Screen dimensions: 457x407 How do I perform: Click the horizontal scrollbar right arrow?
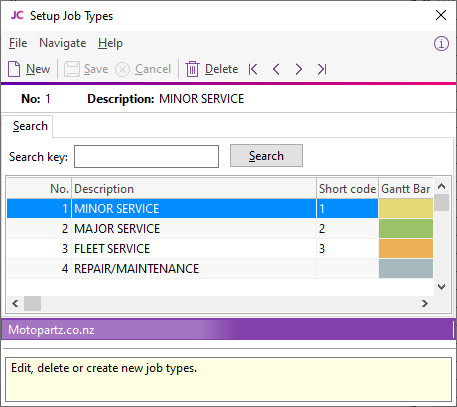(425, 303)
